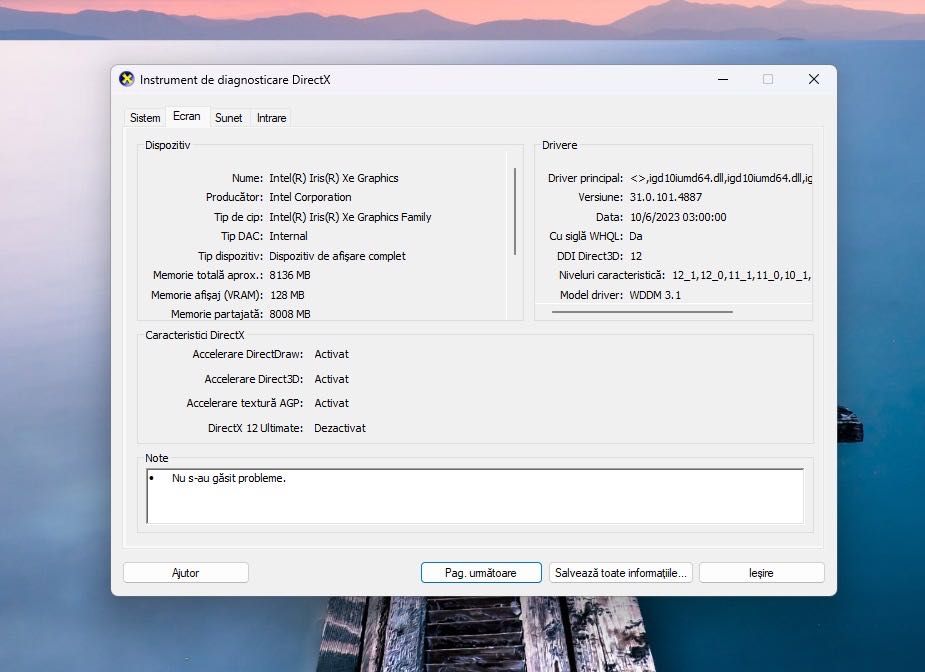Click the total memory value 8136 MB
The width and height of the screenshot is (925, 672).
click(290, 275)
